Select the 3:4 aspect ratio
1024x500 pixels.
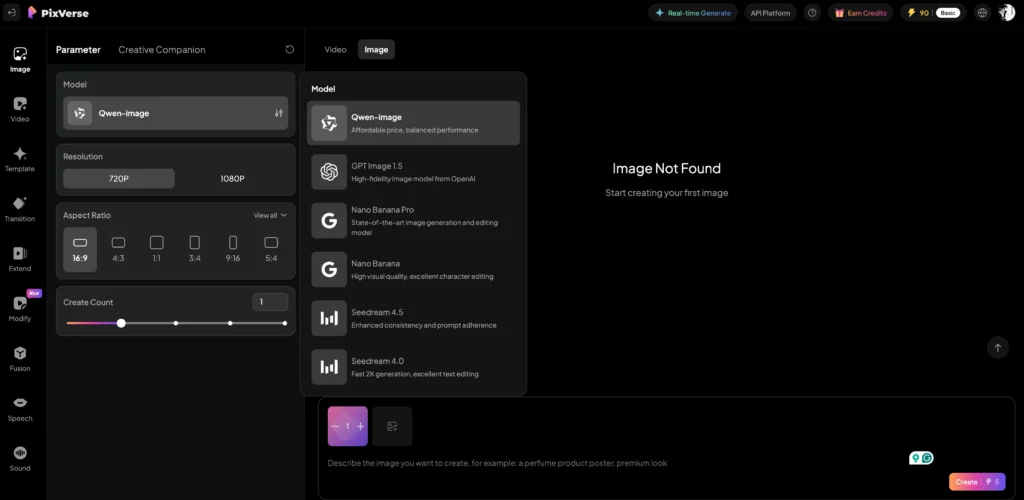(195, 249)
